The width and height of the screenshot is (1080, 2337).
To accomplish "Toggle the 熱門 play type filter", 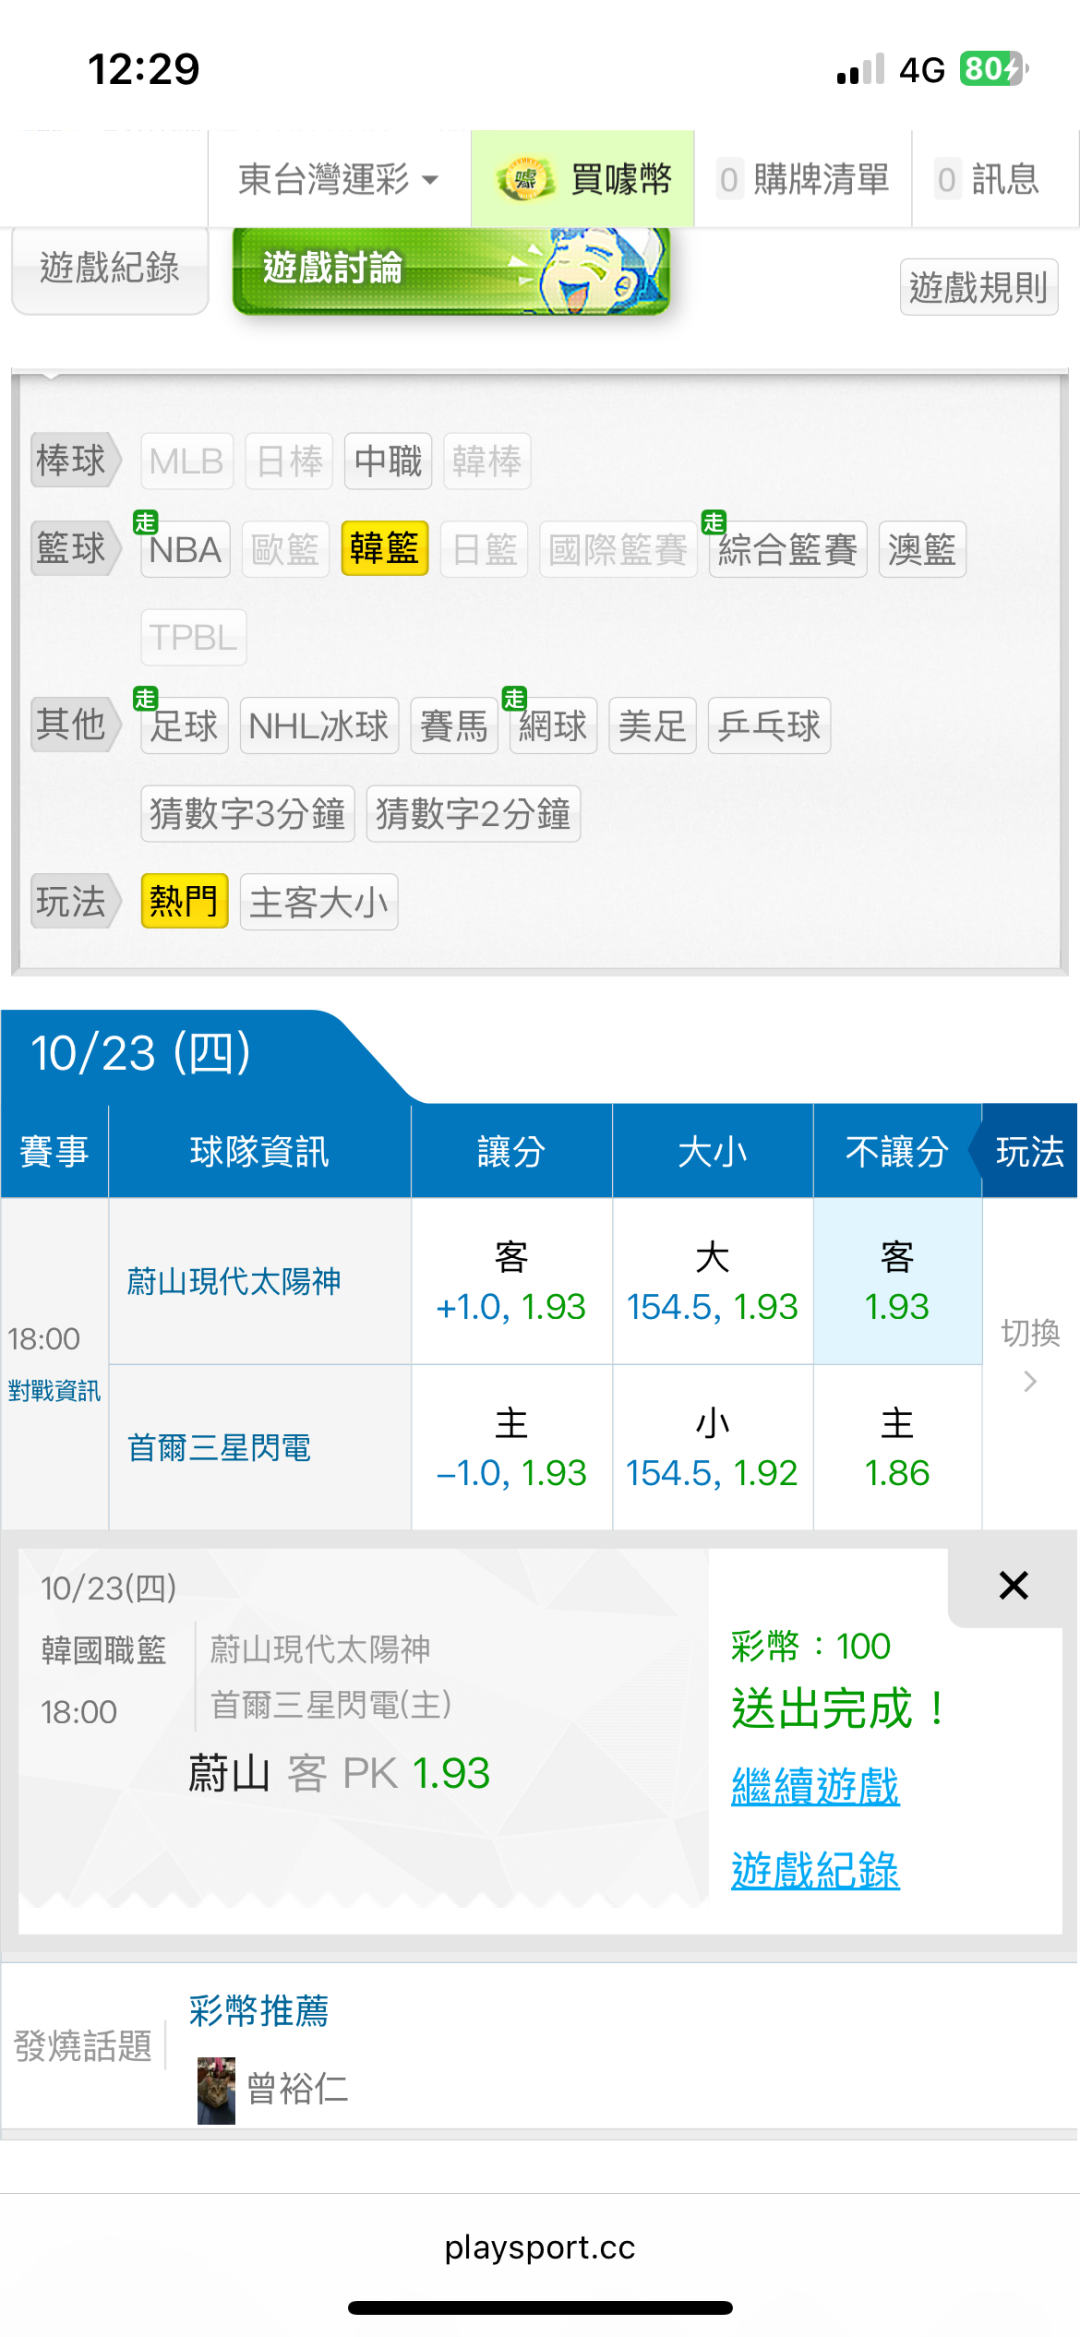I will click(184, 902).
